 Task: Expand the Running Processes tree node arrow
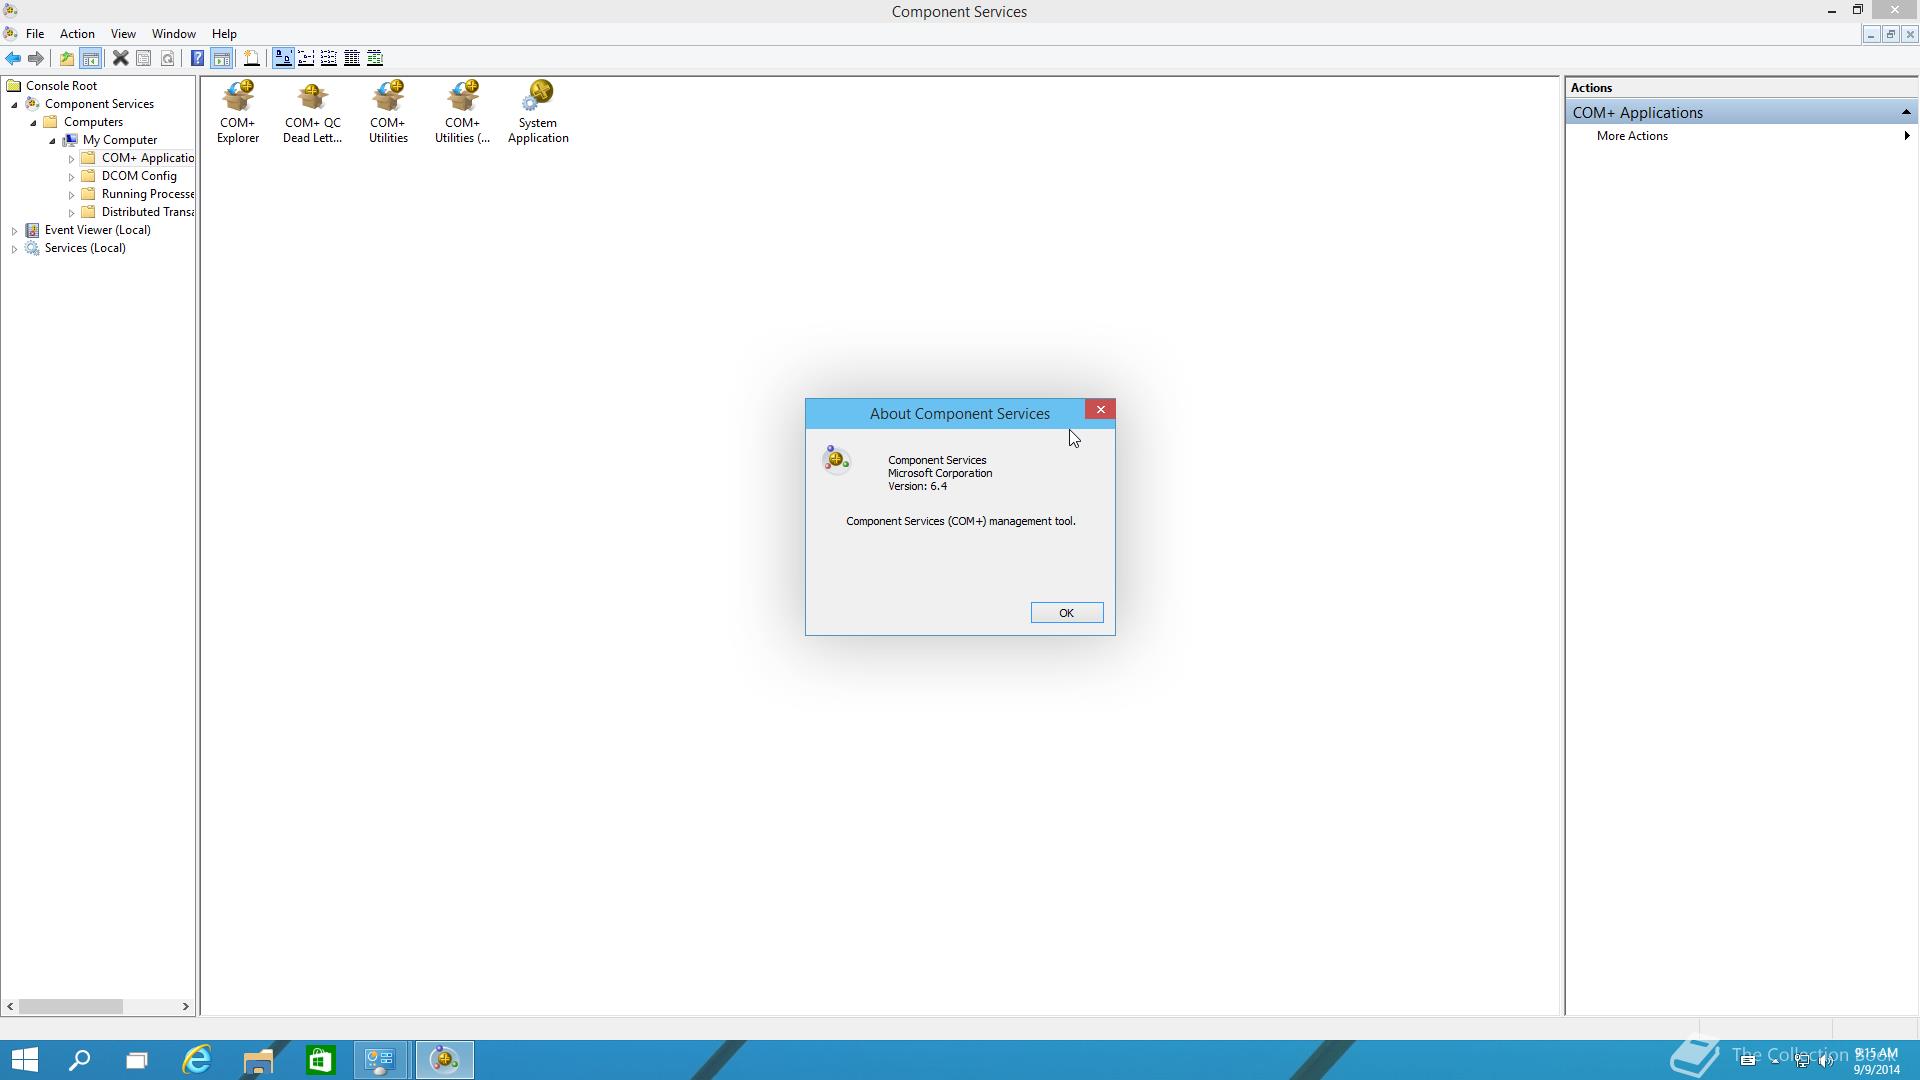coord(71,194)
